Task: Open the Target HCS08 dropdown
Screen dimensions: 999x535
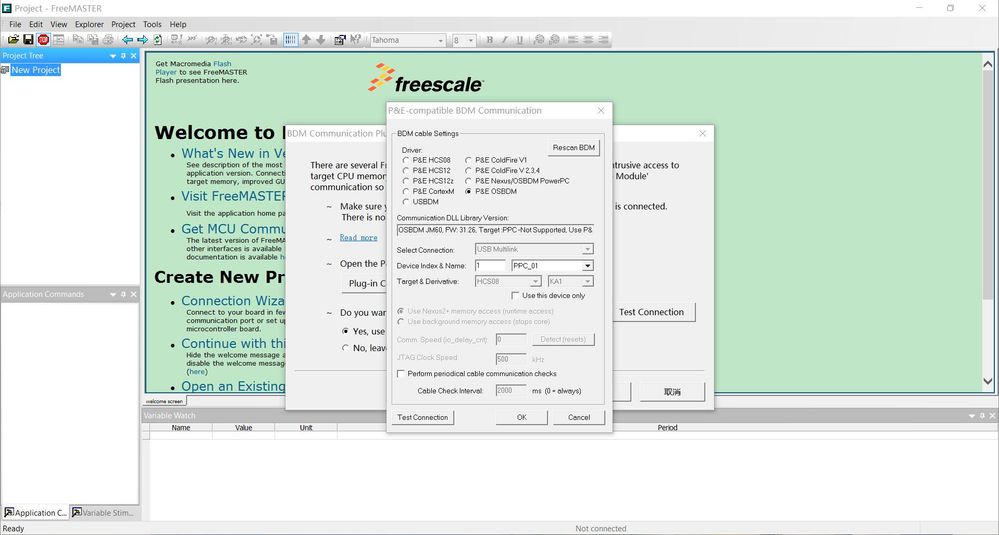Action: click(x=535, y=281)
